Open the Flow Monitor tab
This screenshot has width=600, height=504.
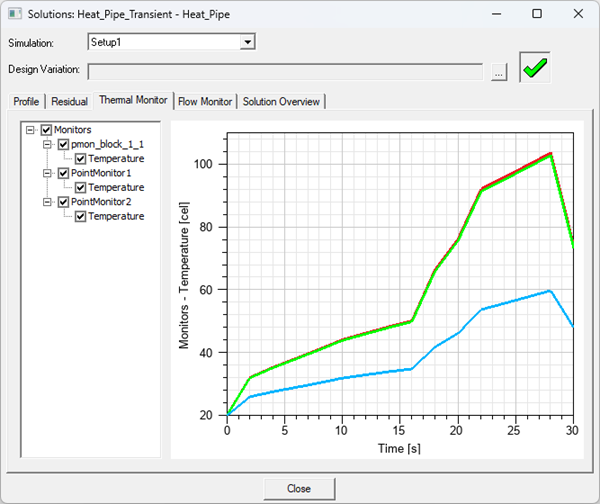tap(205, 101)
